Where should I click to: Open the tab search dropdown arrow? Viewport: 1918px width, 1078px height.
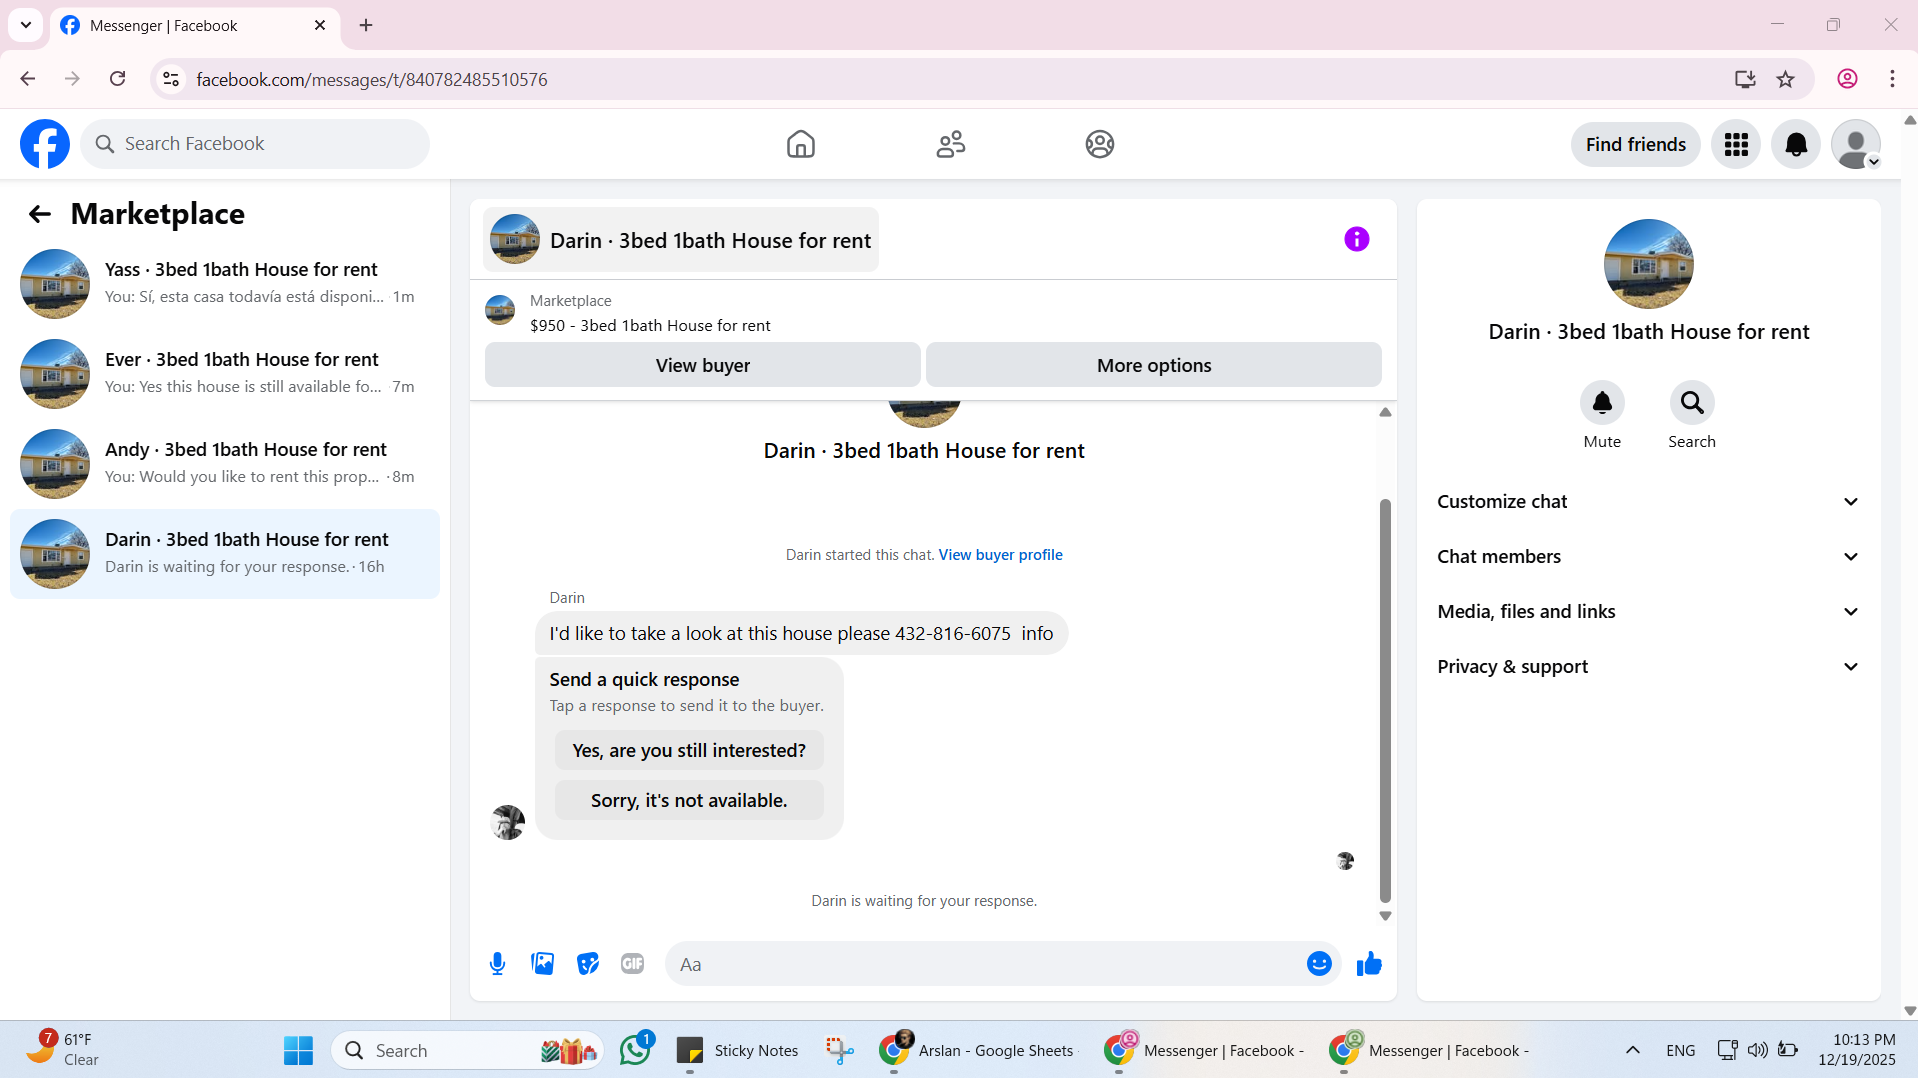pyautogui.click(x=26, y=26)
